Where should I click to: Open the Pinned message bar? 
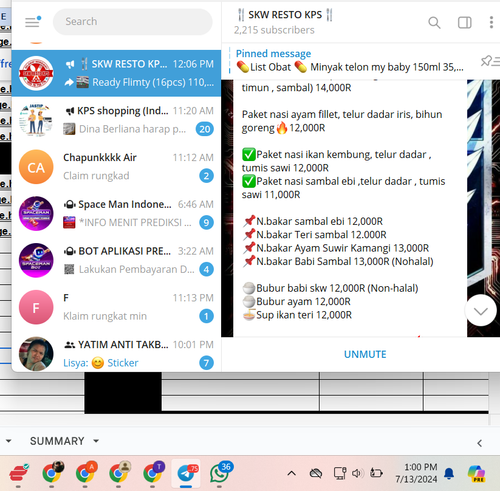[349, 61]
